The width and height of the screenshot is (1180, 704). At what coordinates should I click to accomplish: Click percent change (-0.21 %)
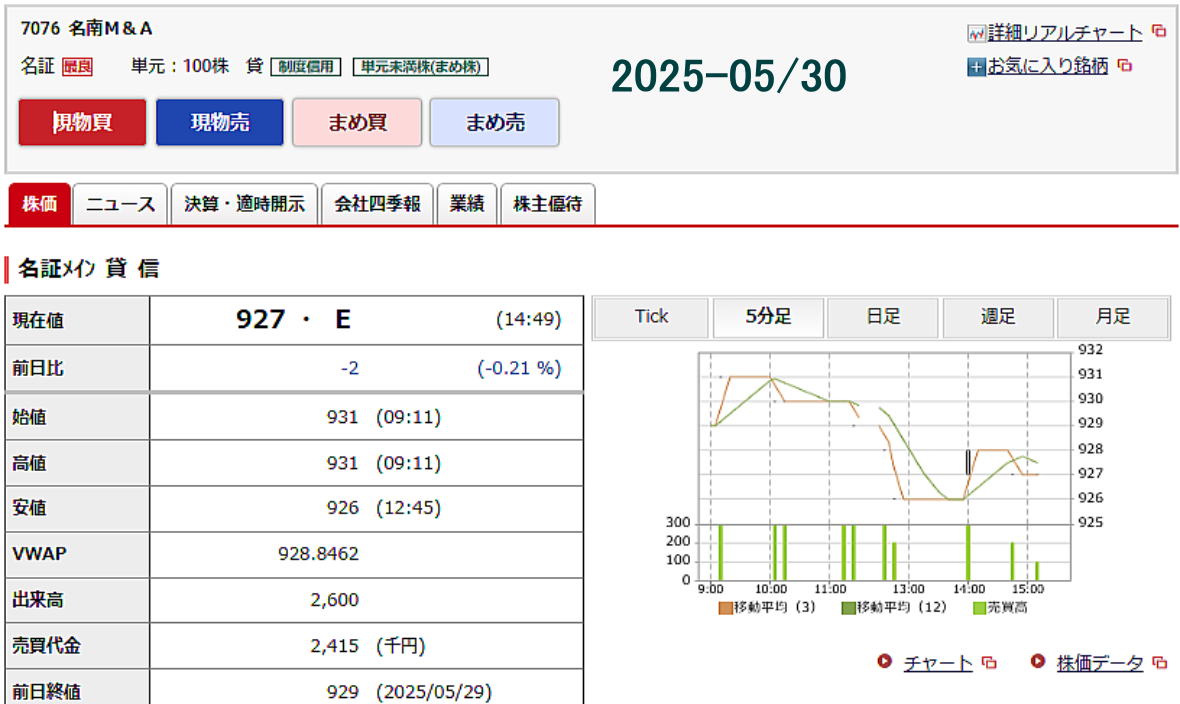coord(519,368)
